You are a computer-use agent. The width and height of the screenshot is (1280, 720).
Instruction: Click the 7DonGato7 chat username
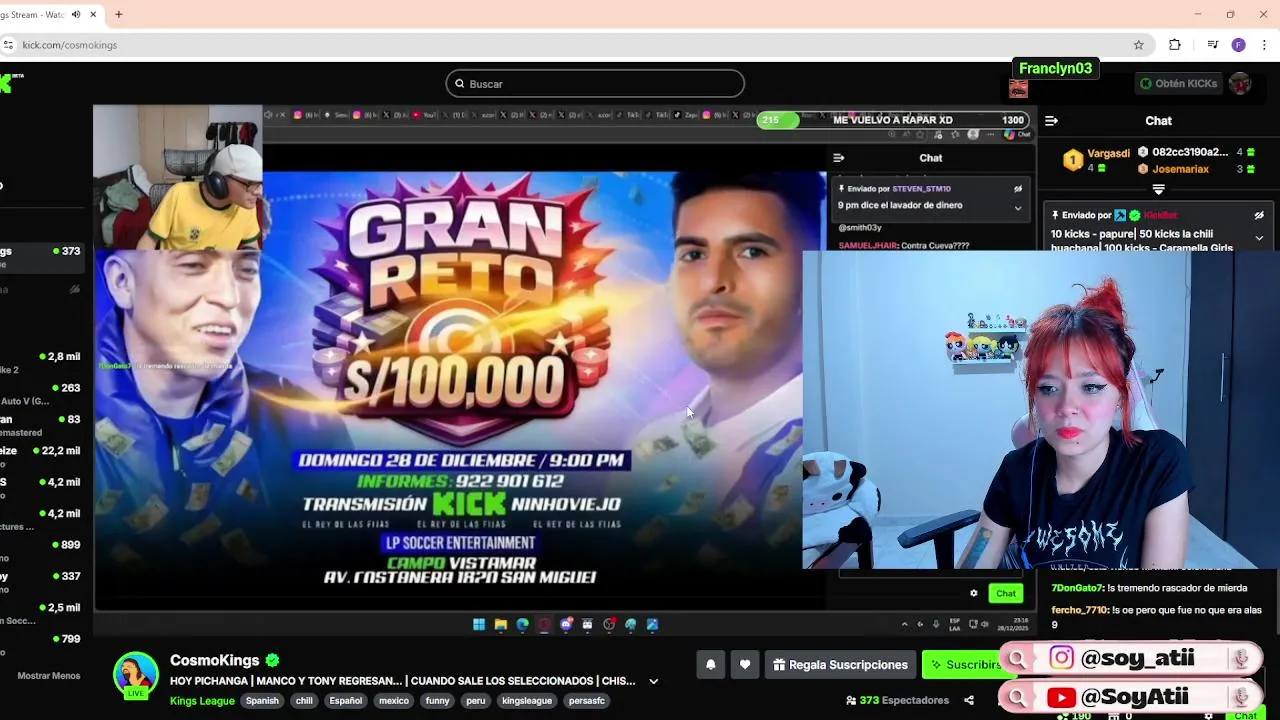[x=1077, y=588]
